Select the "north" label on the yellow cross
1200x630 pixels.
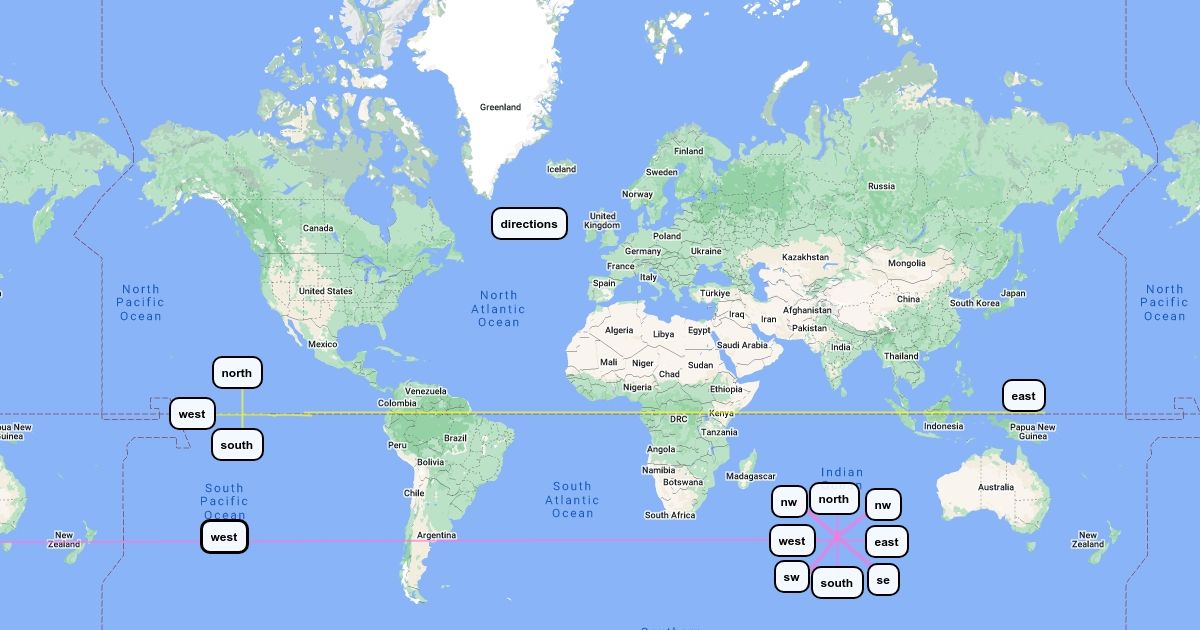pyautogui.click(x=237, y=373)
